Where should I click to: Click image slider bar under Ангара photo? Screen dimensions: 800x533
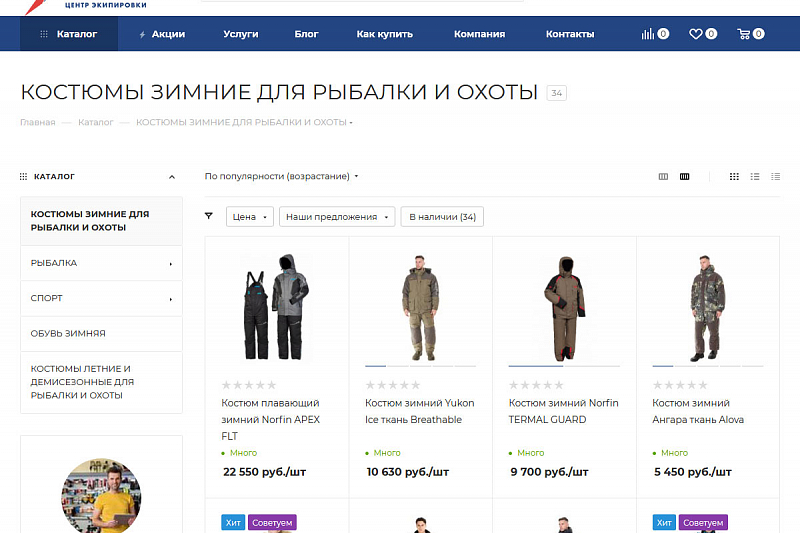pos(708,366)
